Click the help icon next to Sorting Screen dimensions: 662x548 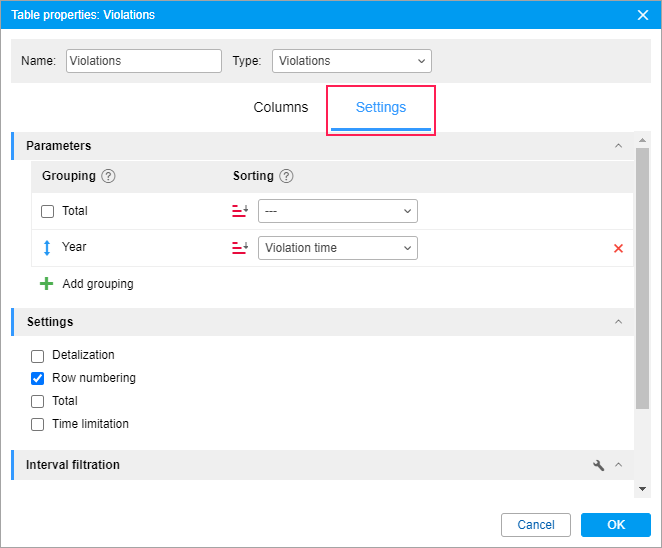286,176
